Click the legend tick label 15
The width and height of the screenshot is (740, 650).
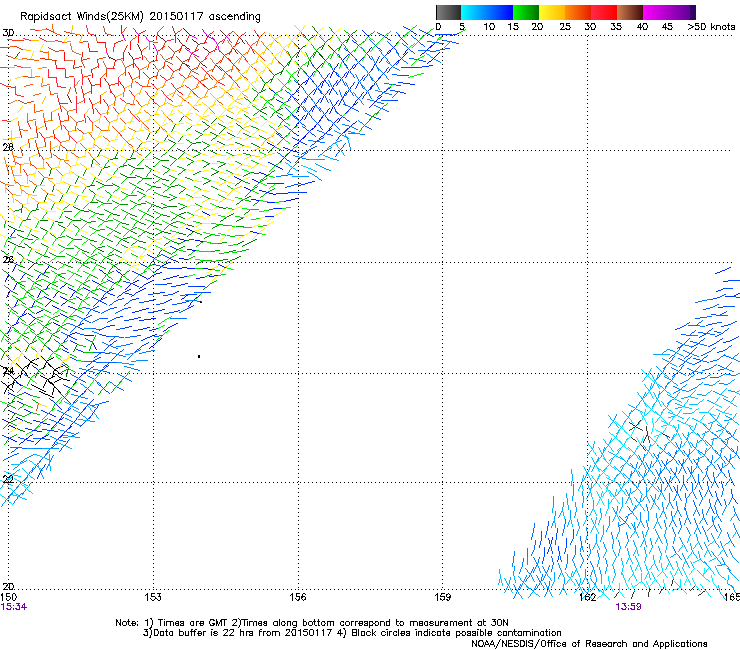click(x=513, y=27)
